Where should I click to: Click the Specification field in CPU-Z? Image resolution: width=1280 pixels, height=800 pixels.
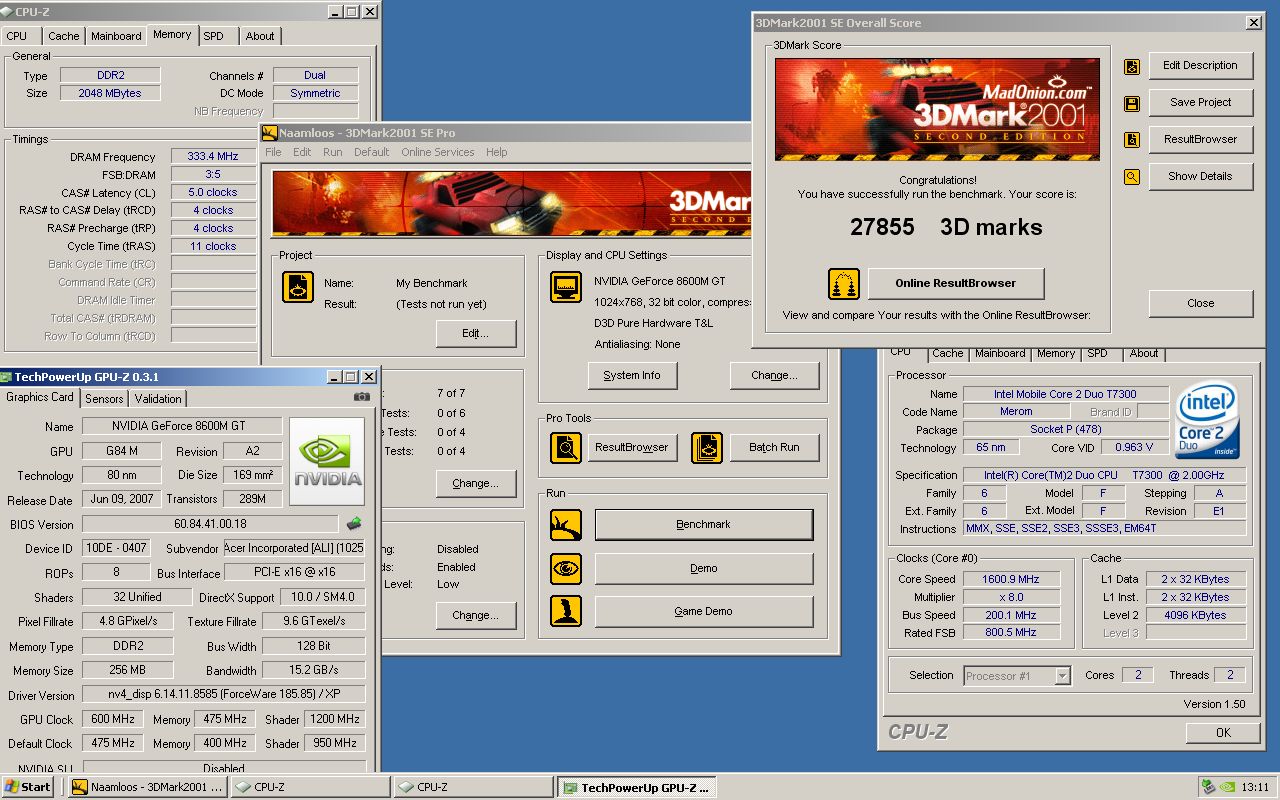coord(1105,475)
